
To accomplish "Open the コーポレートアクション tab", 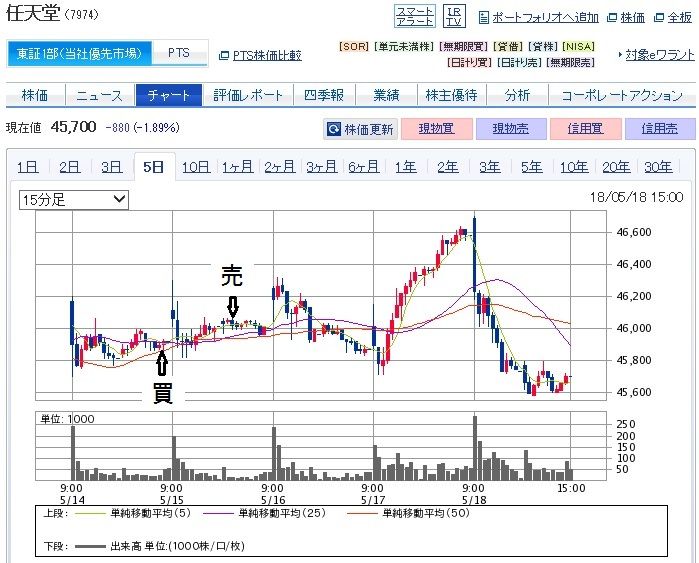I will pyautogui.click(x=622, y=95).
